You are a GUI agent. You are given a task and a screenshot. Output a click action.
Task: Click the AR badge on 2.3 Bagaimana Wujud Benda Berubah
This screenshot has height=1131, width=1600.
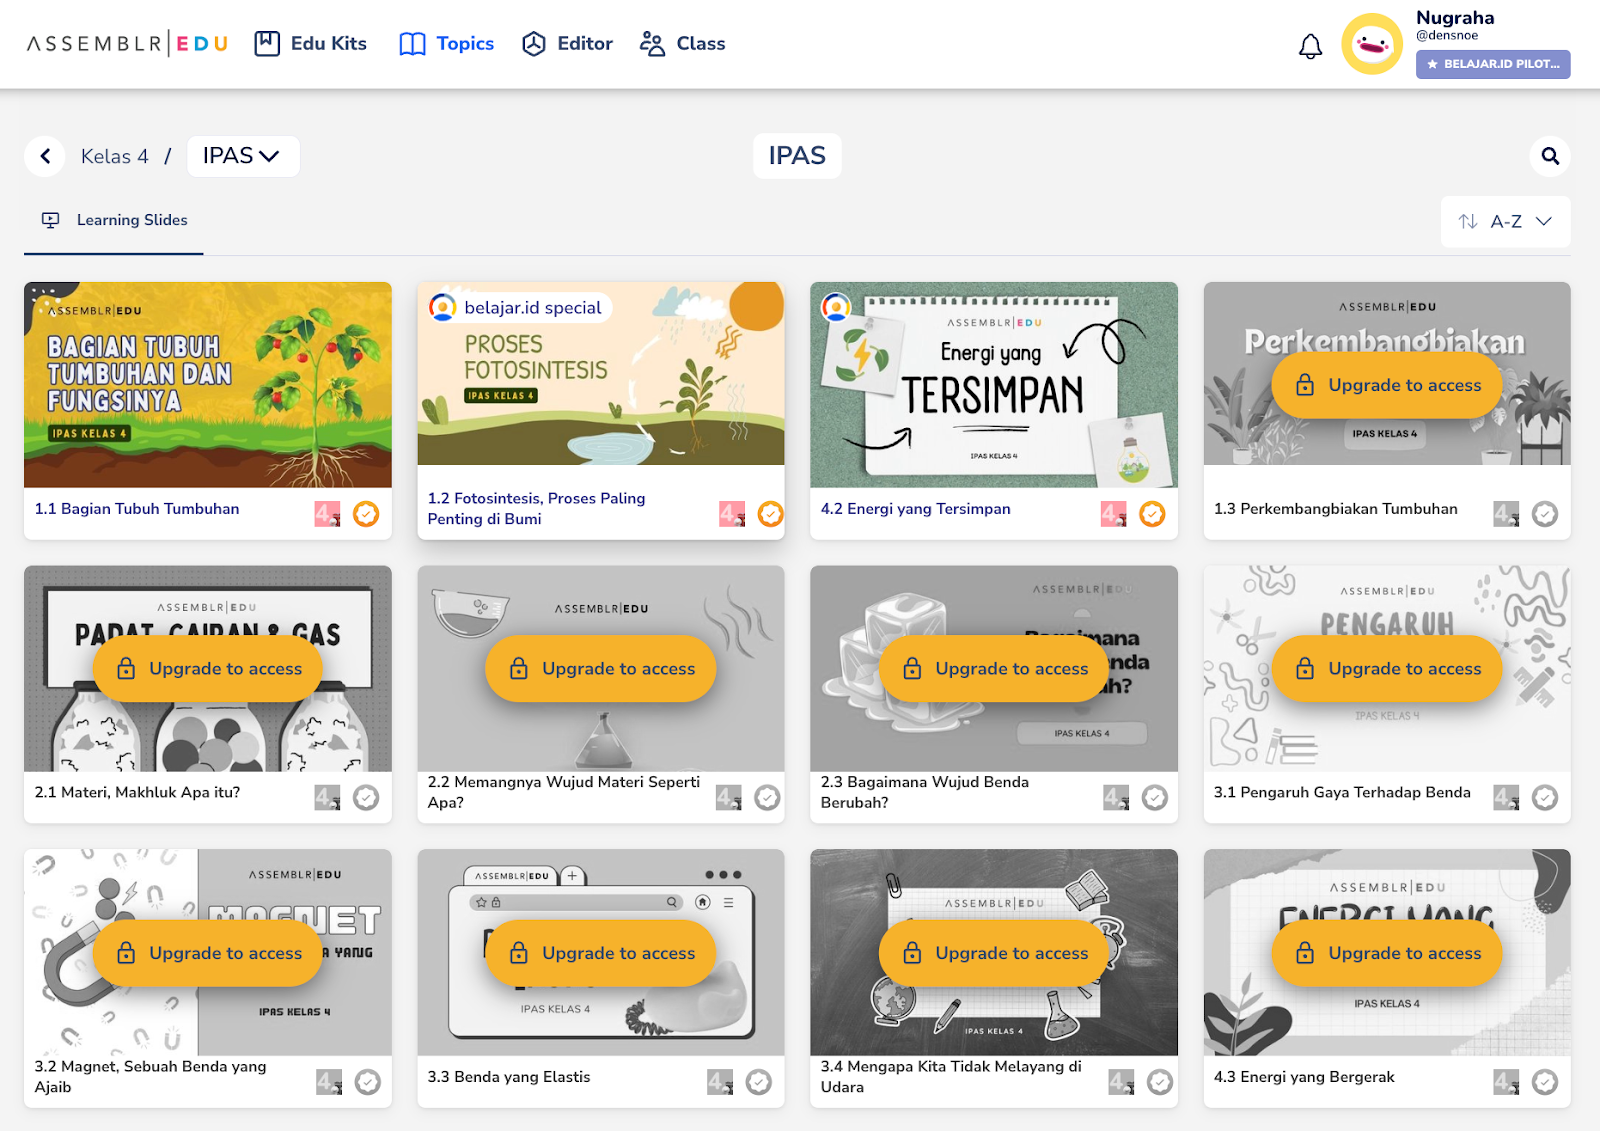click(1117, 797)
